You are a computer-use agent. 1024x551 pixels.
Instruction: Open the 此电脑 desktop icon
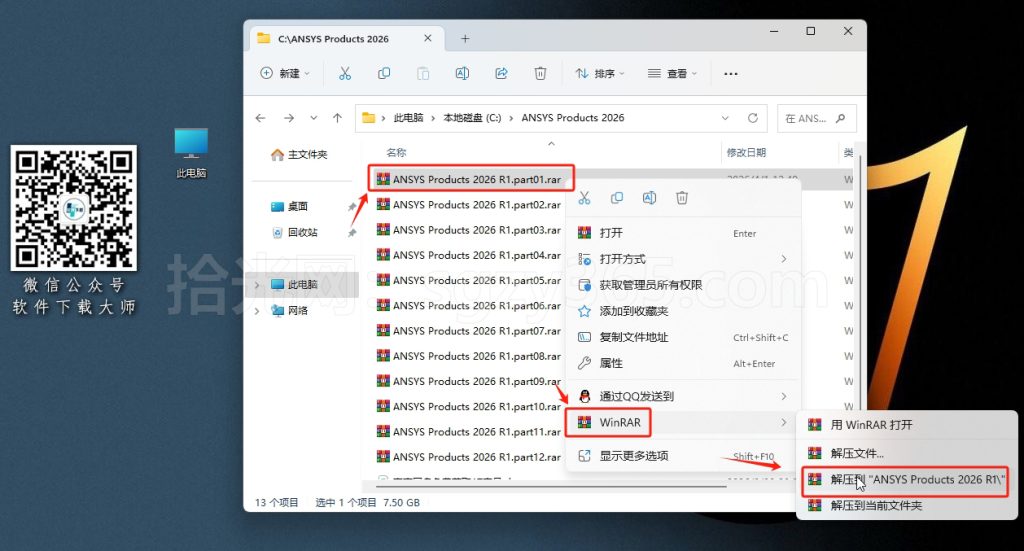point(191,153)
